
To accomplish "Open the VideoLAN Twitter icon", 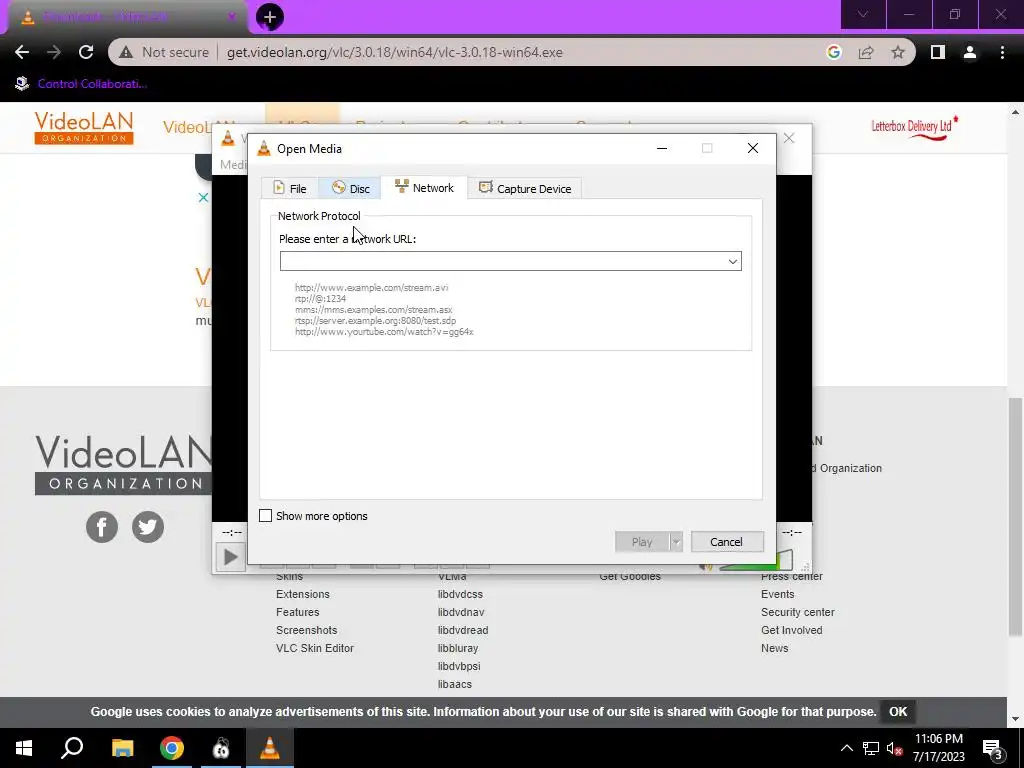I will pos(148,527).
